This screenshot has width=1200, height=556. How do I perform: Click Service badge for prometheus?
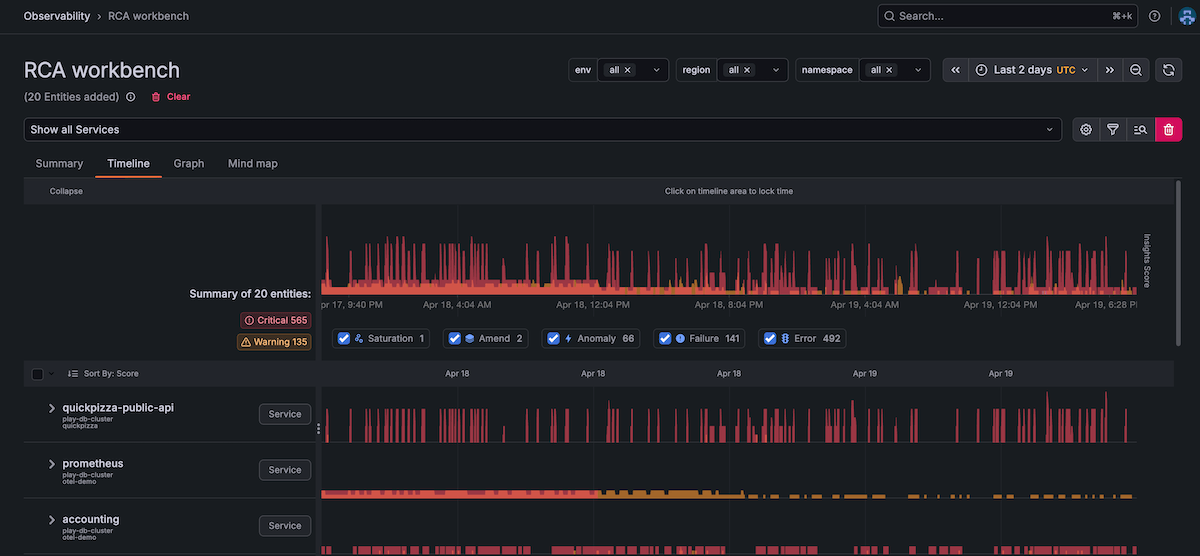[x=285, y=470]
